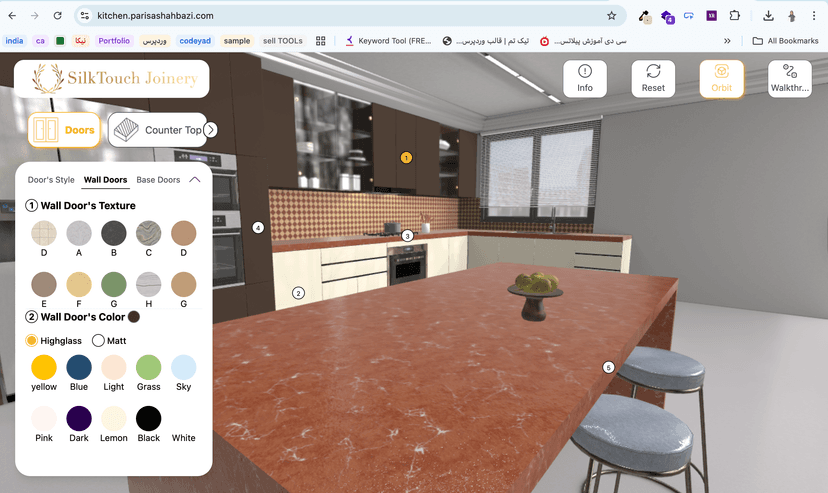Switch to Orbit camera mode

click(721, 79)
